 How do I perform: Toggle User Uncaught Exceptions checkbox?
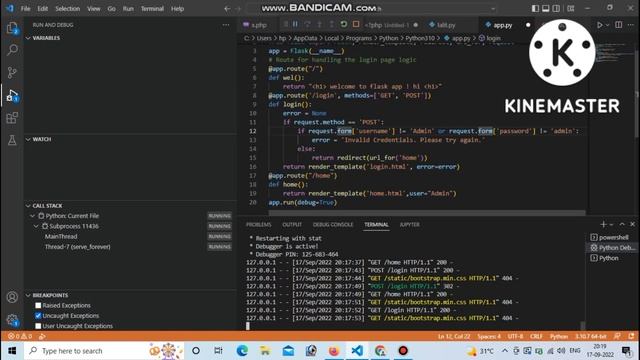pyautogui.click(x=38, y=326)
